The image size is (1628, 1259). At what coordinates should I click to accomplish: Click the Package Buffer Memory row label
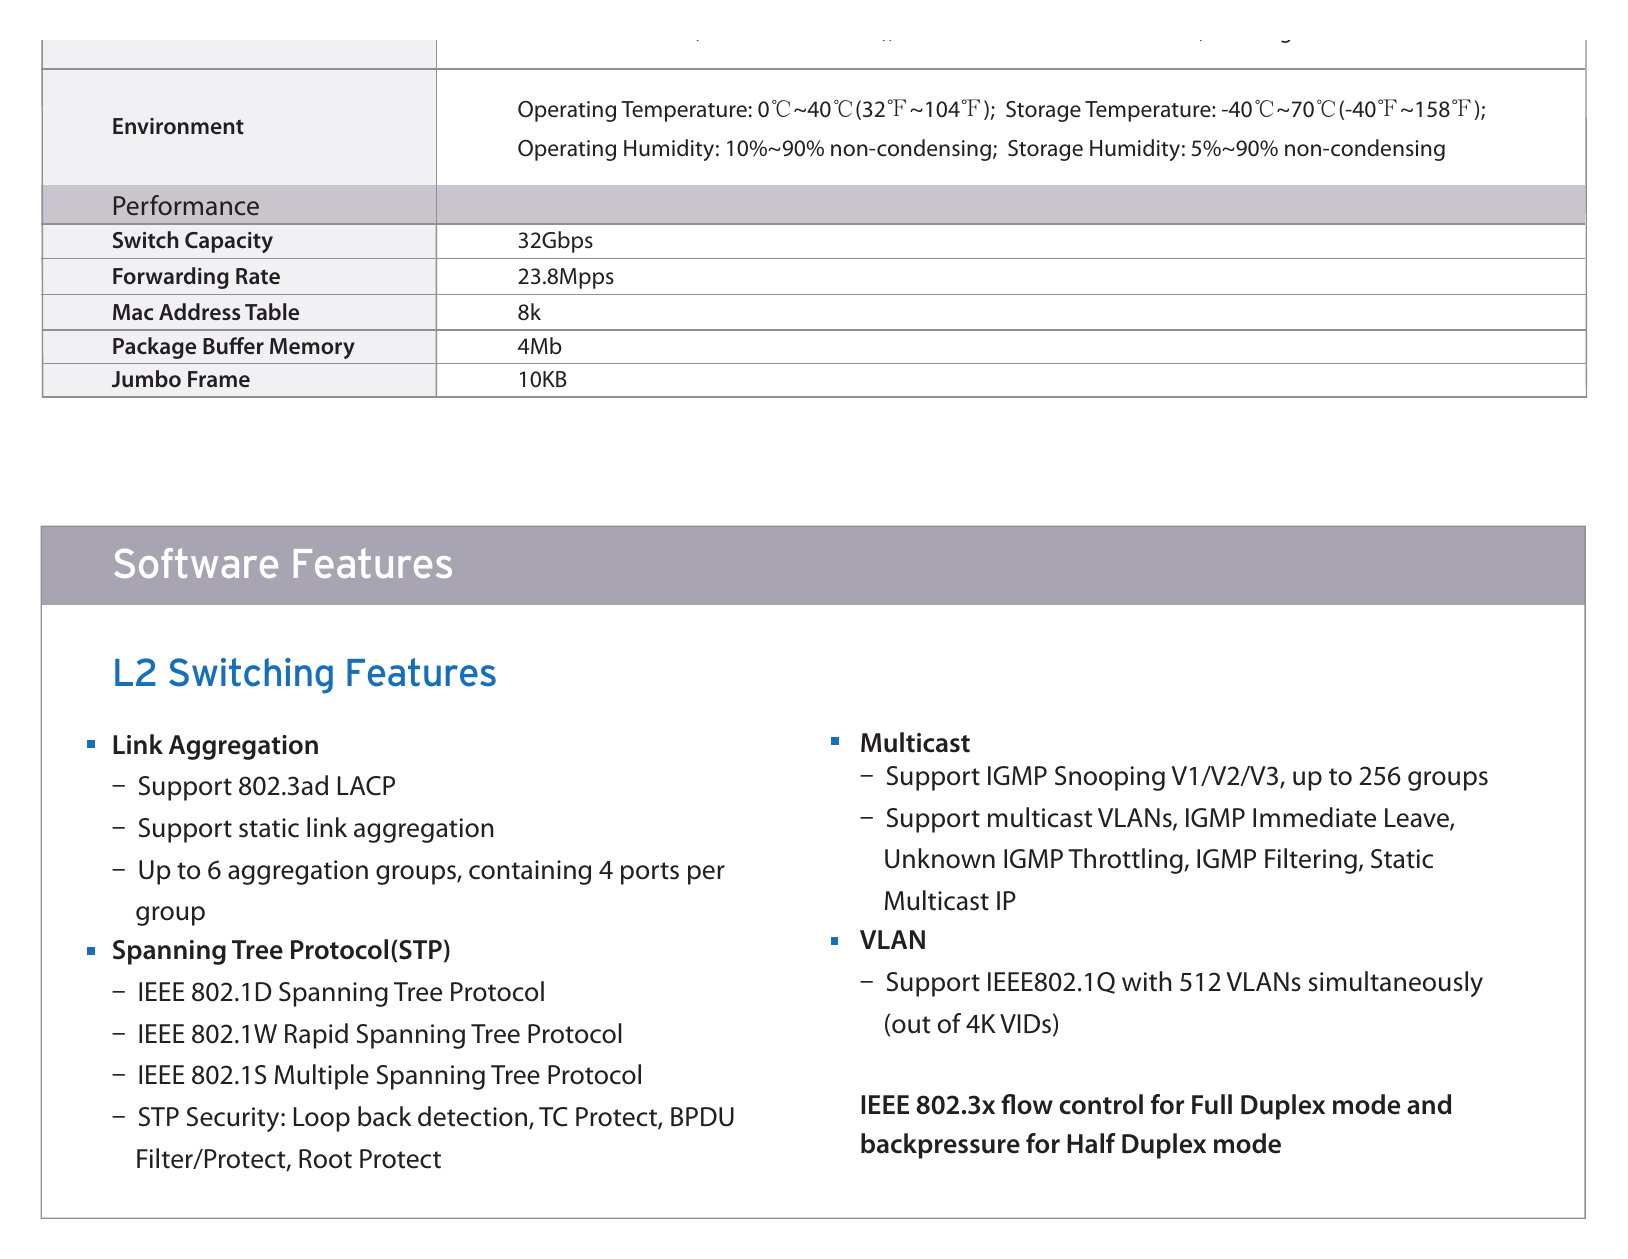point(233,346)
